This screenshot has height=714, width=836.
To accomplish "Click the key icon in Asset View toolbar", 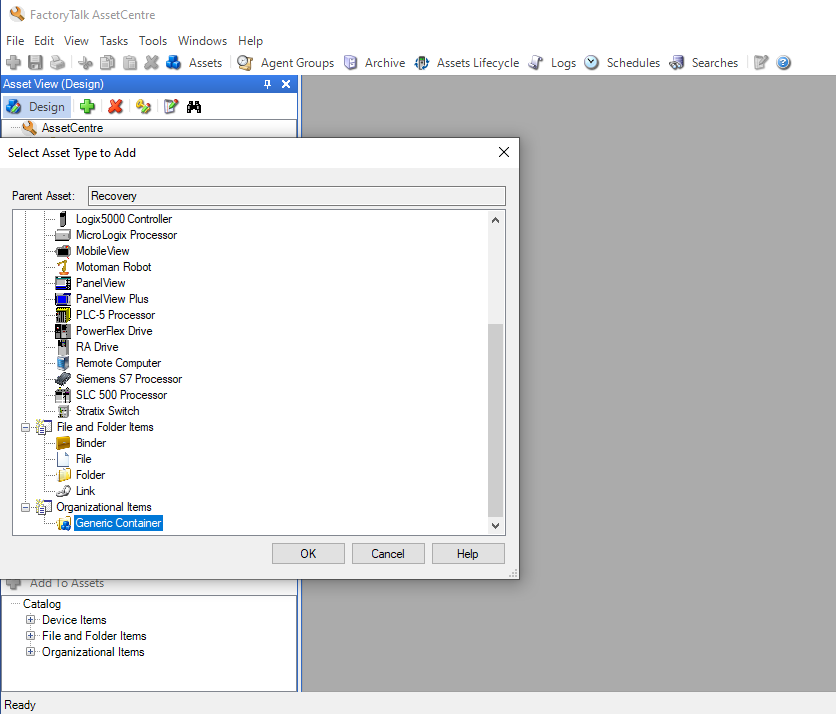I will pyautogui.click(x=143, y=107).
